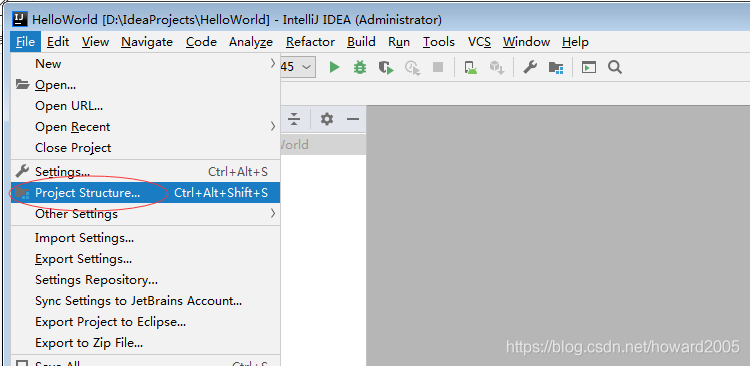Image resolution: width=750 pixels, height=366 pixels.
Task: Open the Tools menu
Action: point(439,42)
